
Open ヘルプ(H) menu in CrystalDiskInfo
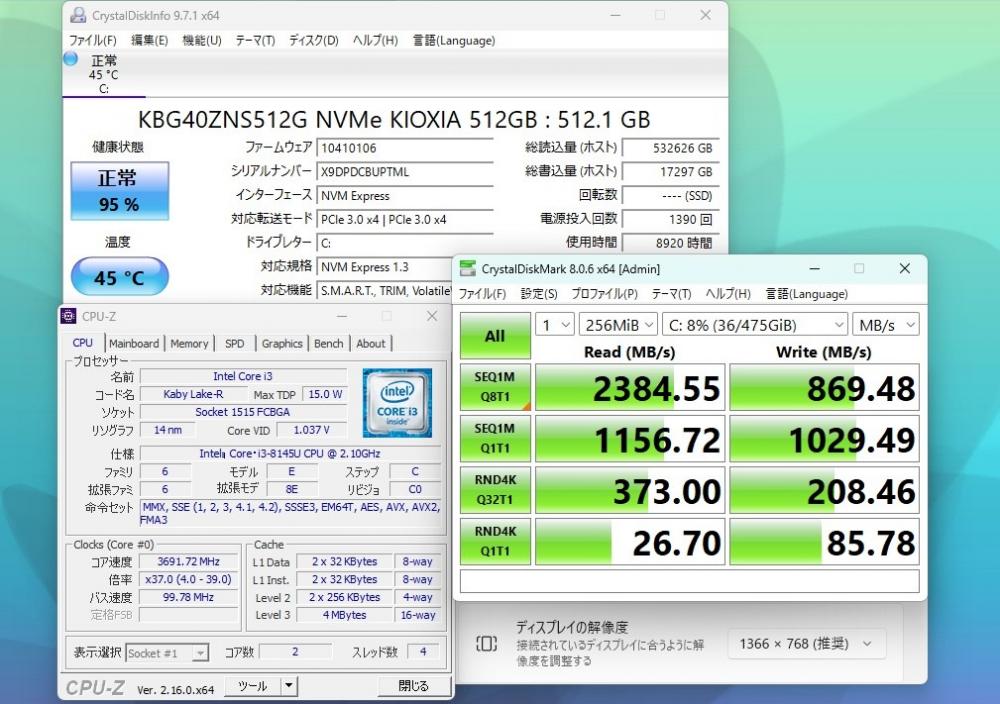tap(375, 40)
